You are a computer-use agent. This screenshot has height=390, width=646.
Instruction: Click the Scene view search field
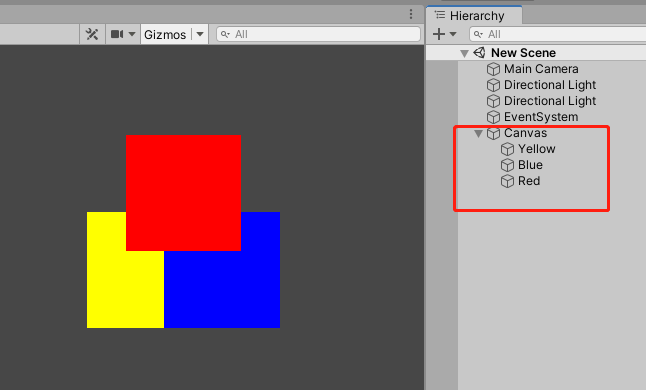(x=318, y=34)
